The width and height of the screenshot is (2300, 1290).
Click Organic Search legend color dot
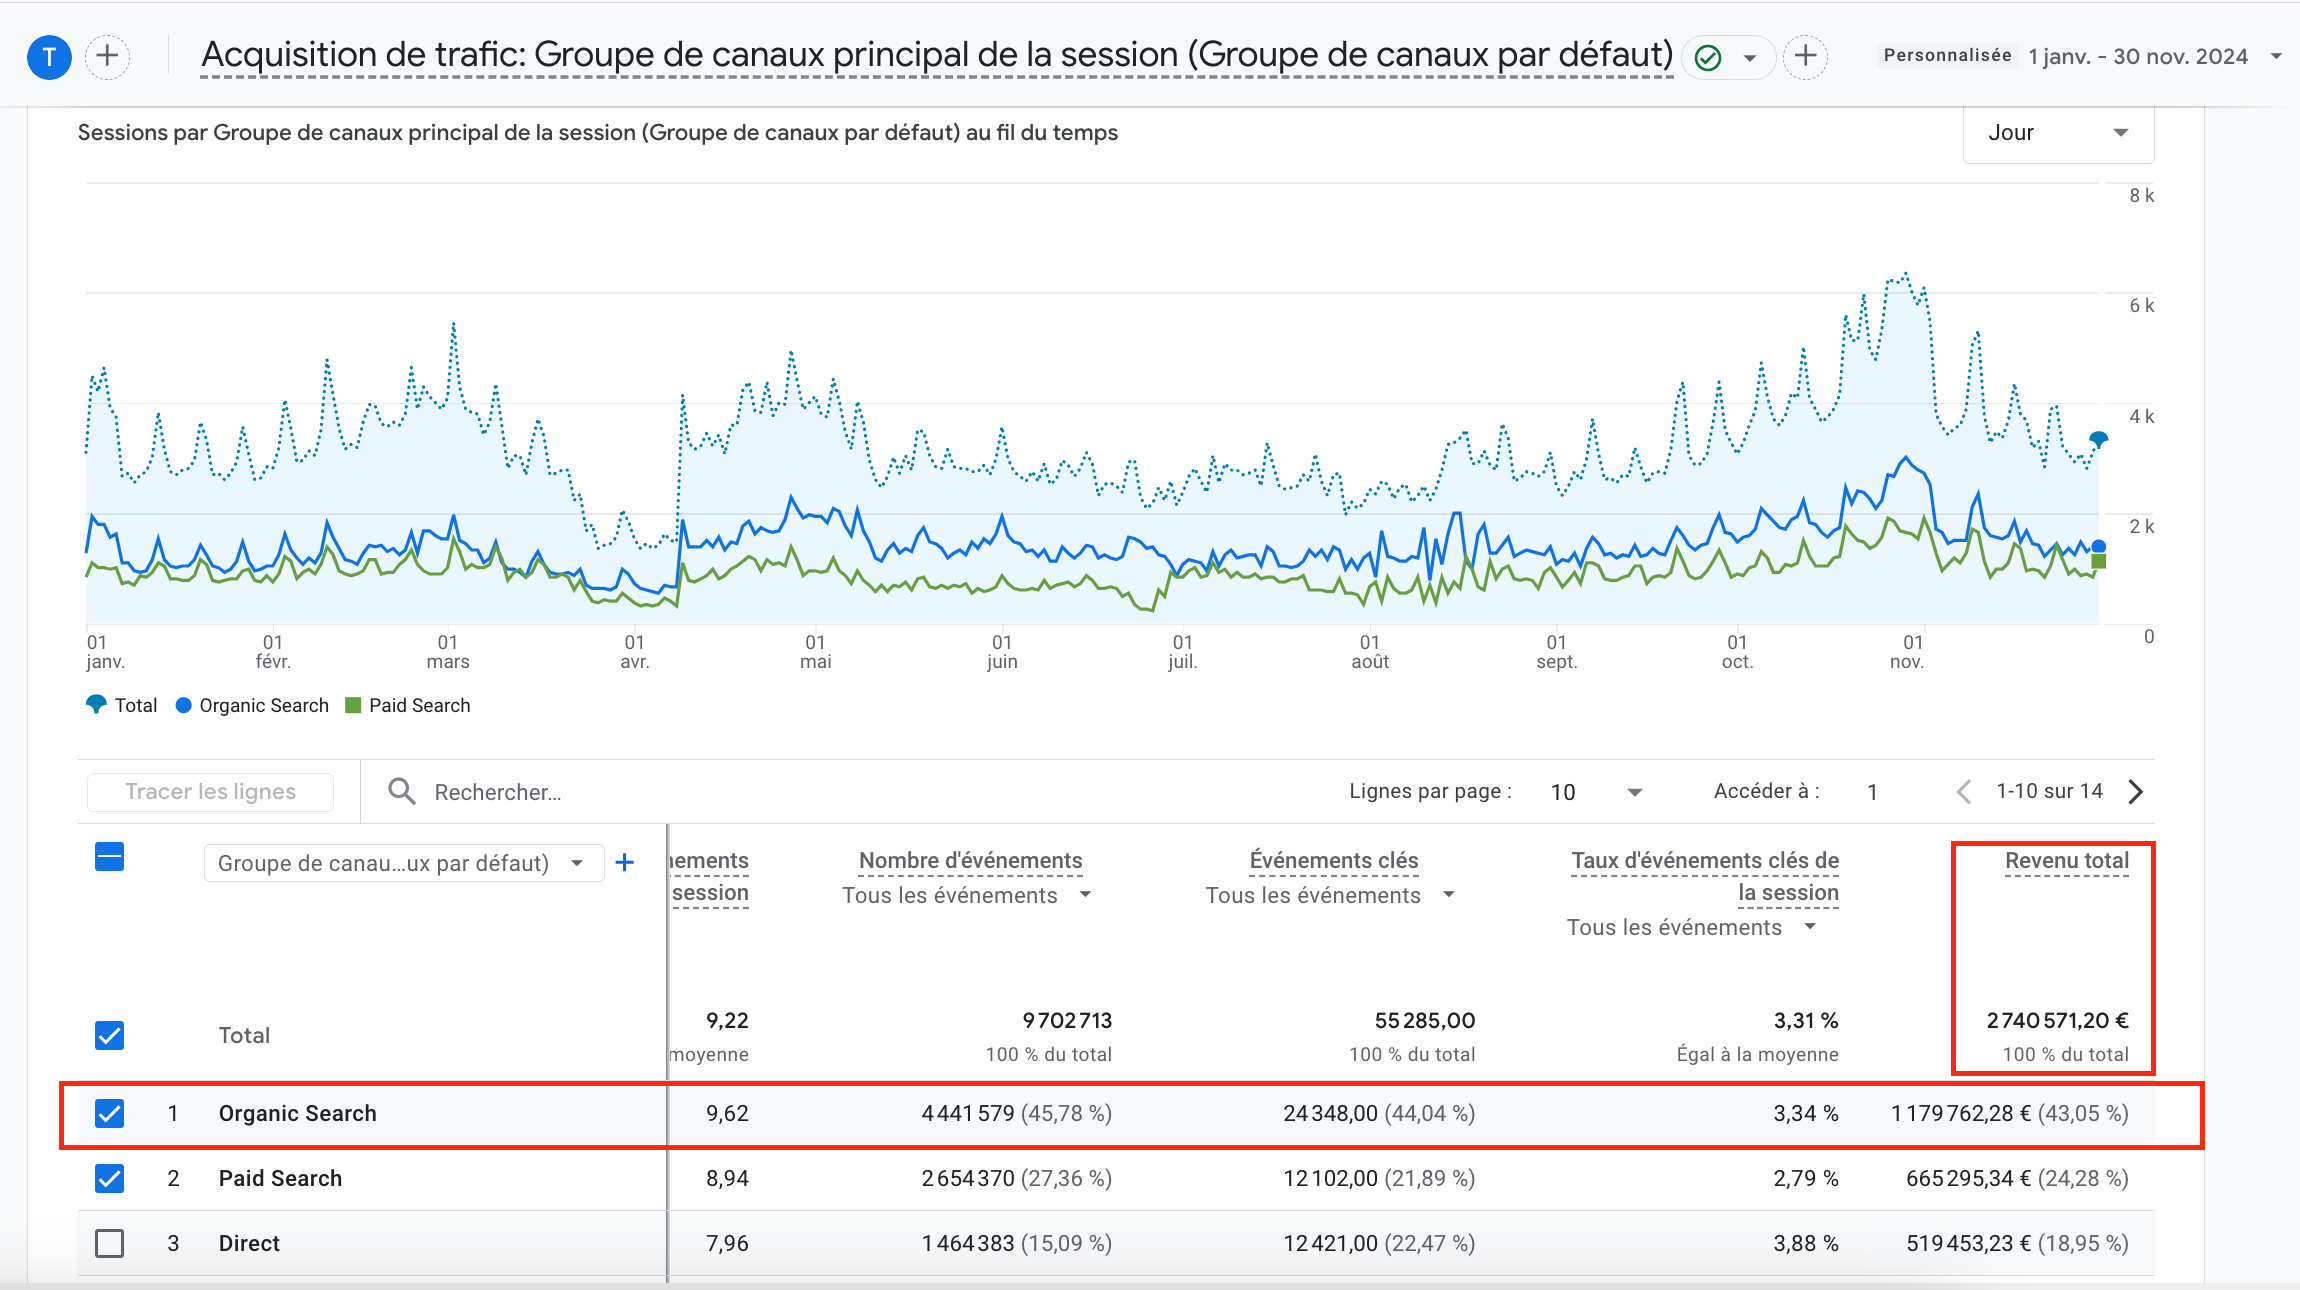coord(184,706)
